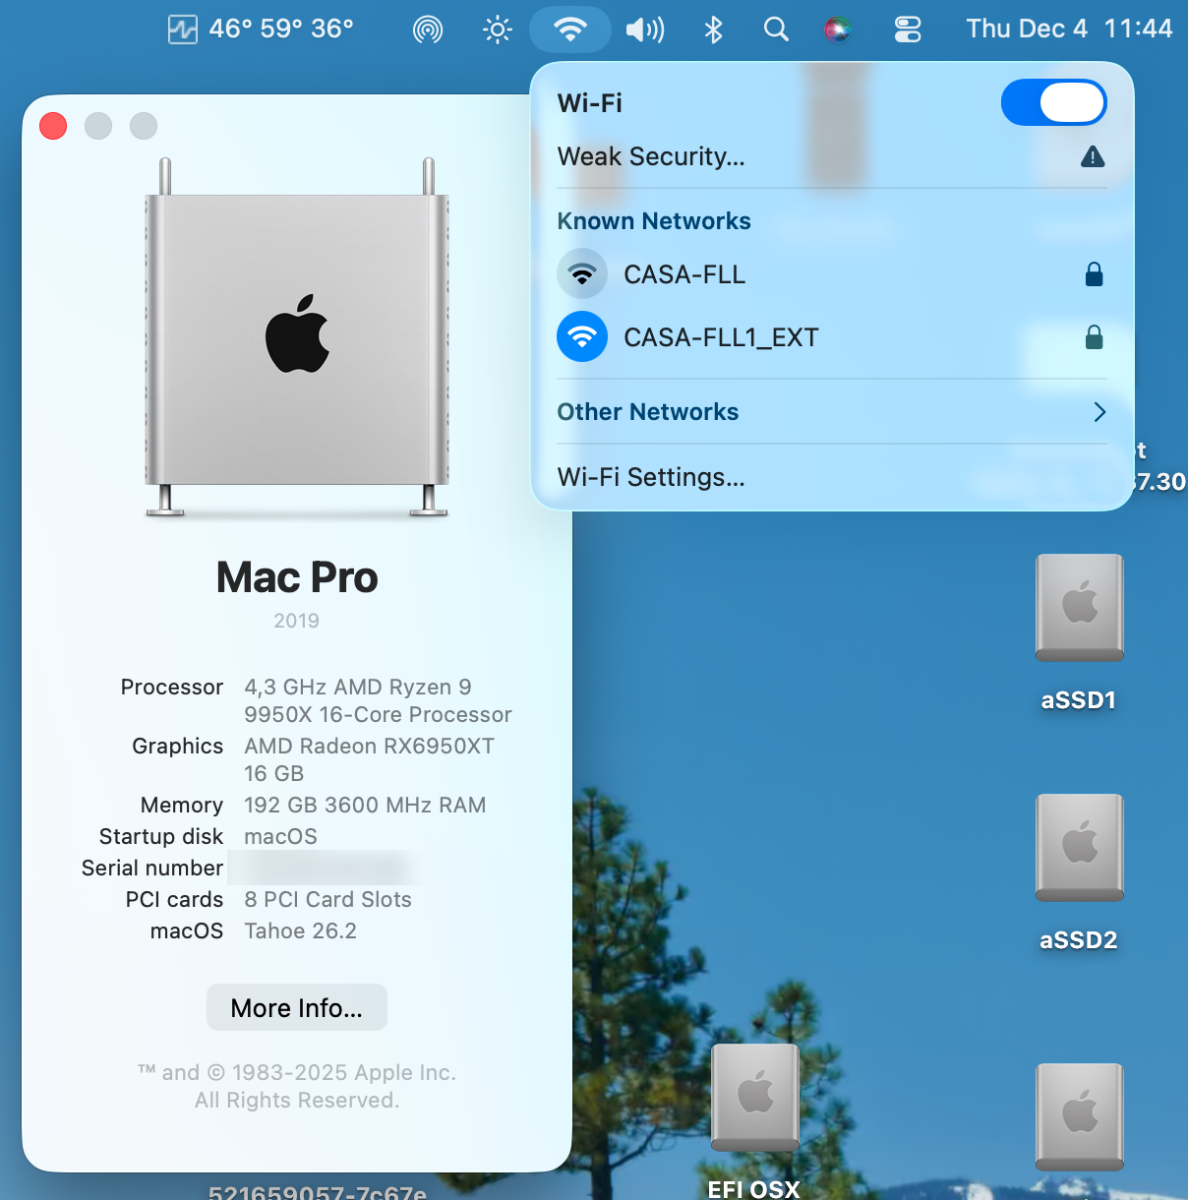1188x1200 pixels.
Task: Click the Tahoe 26.2 version text
Action: tap(300, 931)
